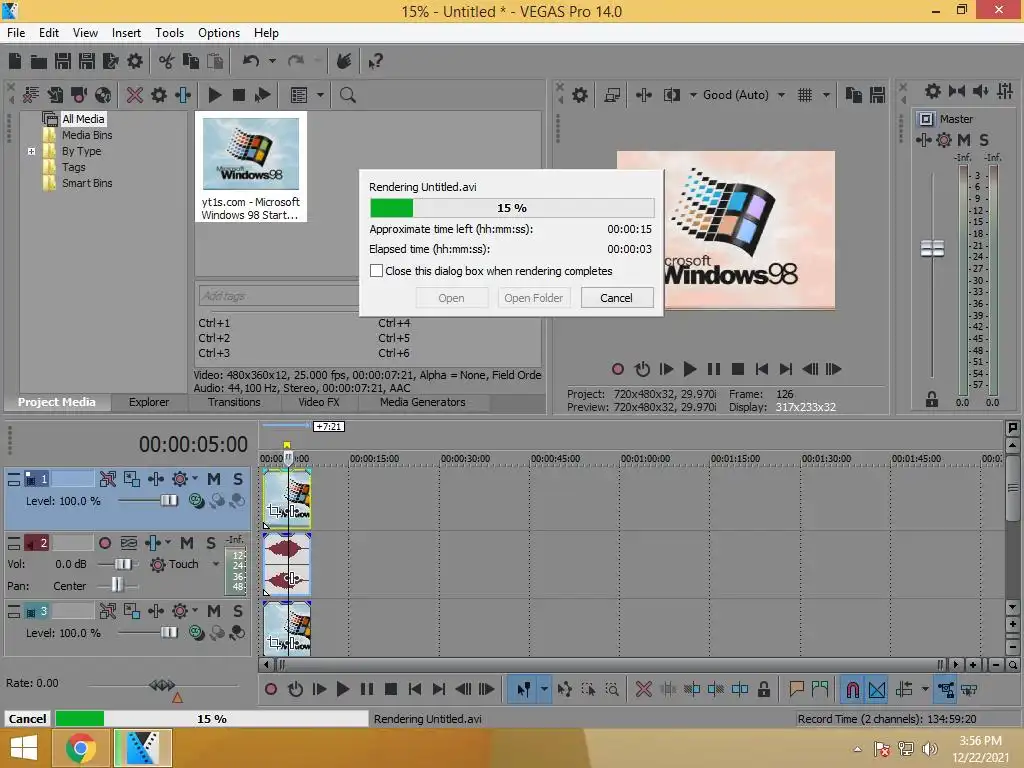
Task: Click the Lock Event padlock in timeline toolbar
Action: coord(763,689)
